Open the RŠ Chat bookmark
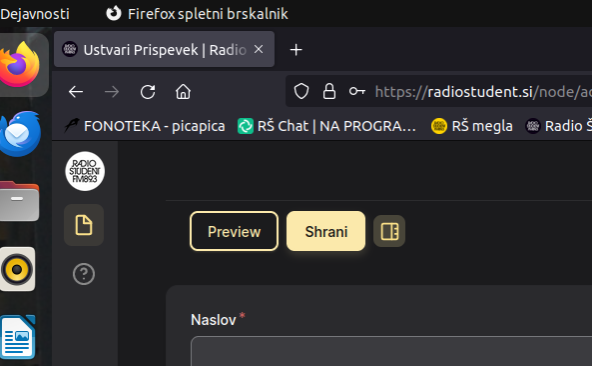 tap(327, 126)
